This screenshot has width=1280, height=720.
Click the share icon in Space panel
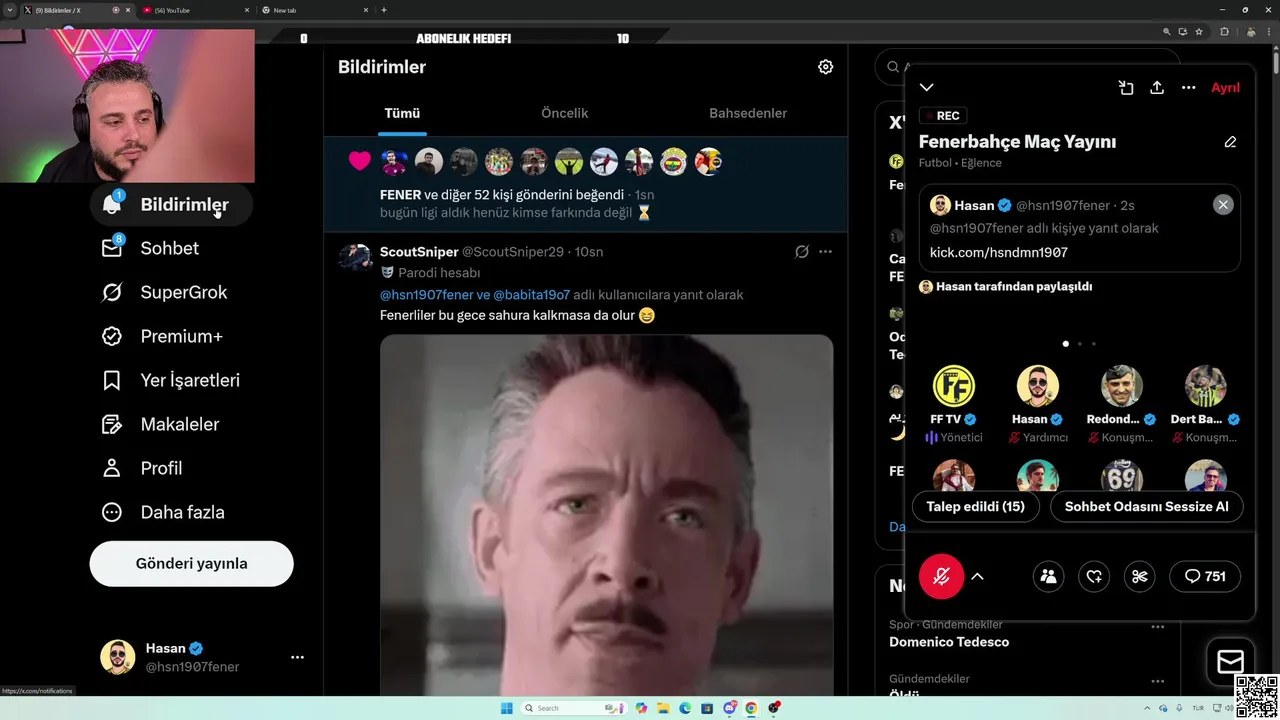[1157, 88]
